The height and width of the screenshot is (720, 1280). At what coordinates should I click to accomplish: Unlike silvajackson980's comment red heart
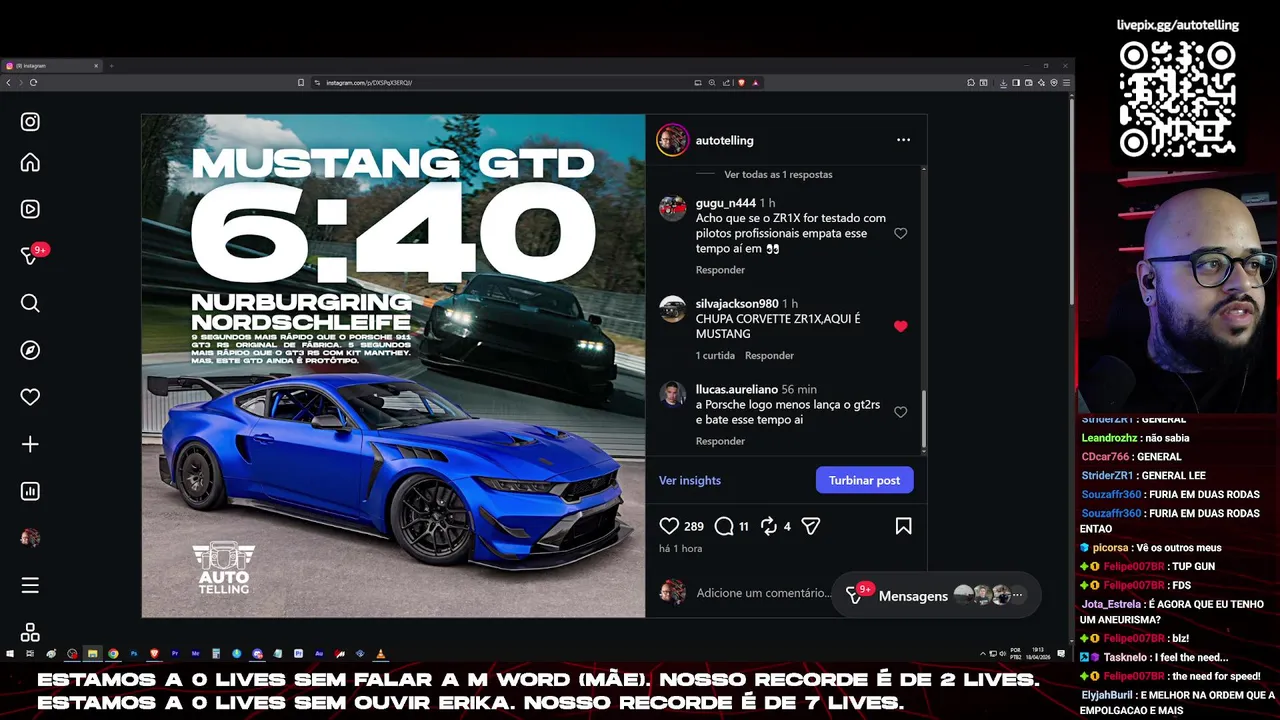(x=900, y=326)
